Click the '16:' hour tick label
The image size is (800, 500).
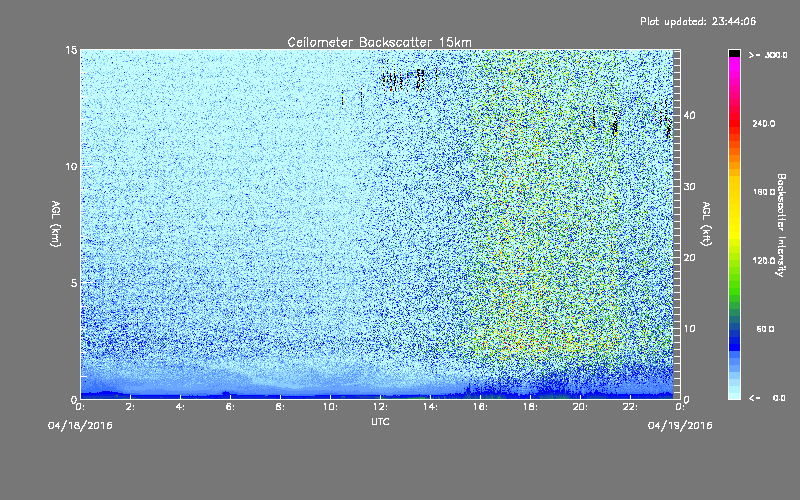pos(481,407)
